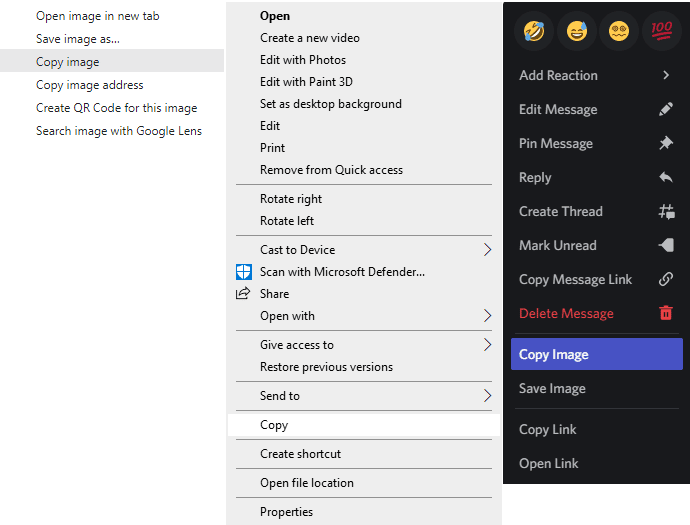Image resolution: width=690 pixels, height=525 pixels.
Task: Click the Share arrow icon
Action: pyautogui.click(x=243, y=294)
